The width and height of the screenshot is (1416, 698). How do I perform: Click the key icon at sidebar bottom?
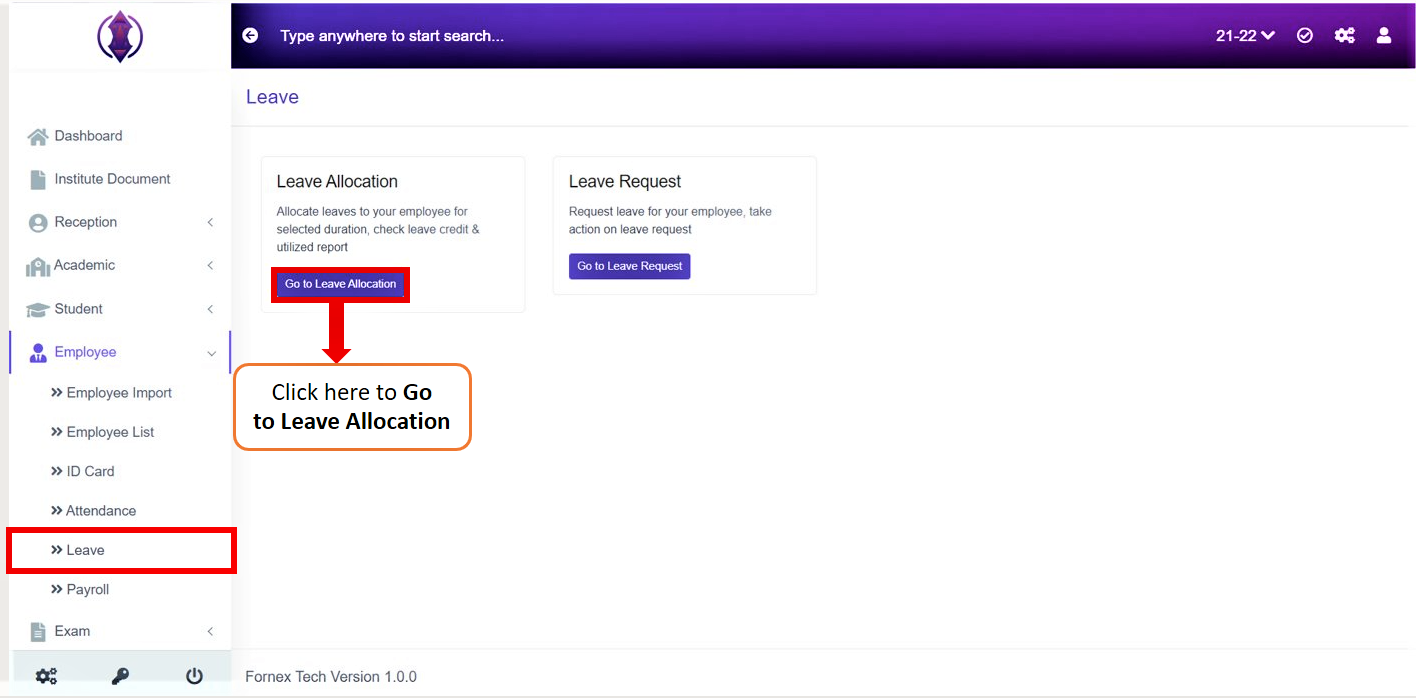pos(120,677)
